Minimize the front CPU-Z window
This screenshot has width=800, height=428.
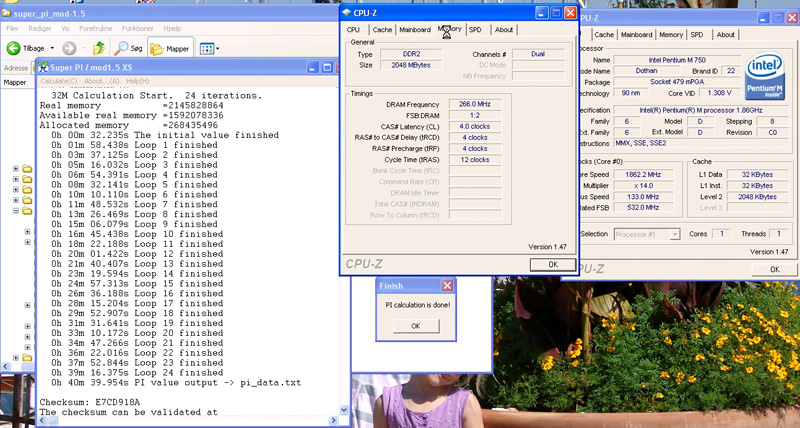click(x=542, y=13)
